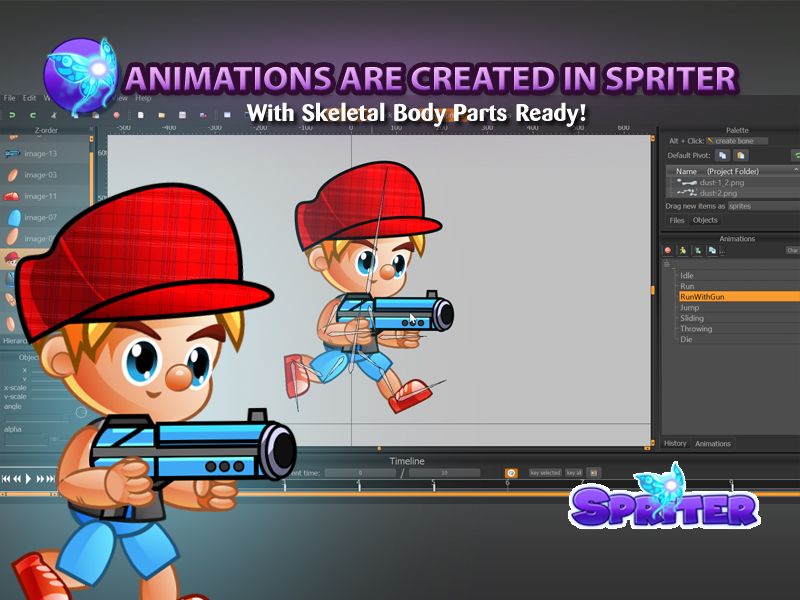The height and width of the screenshot is (600, 800).
Task: Select the RunWithGun animation
Action: point(739,296)
